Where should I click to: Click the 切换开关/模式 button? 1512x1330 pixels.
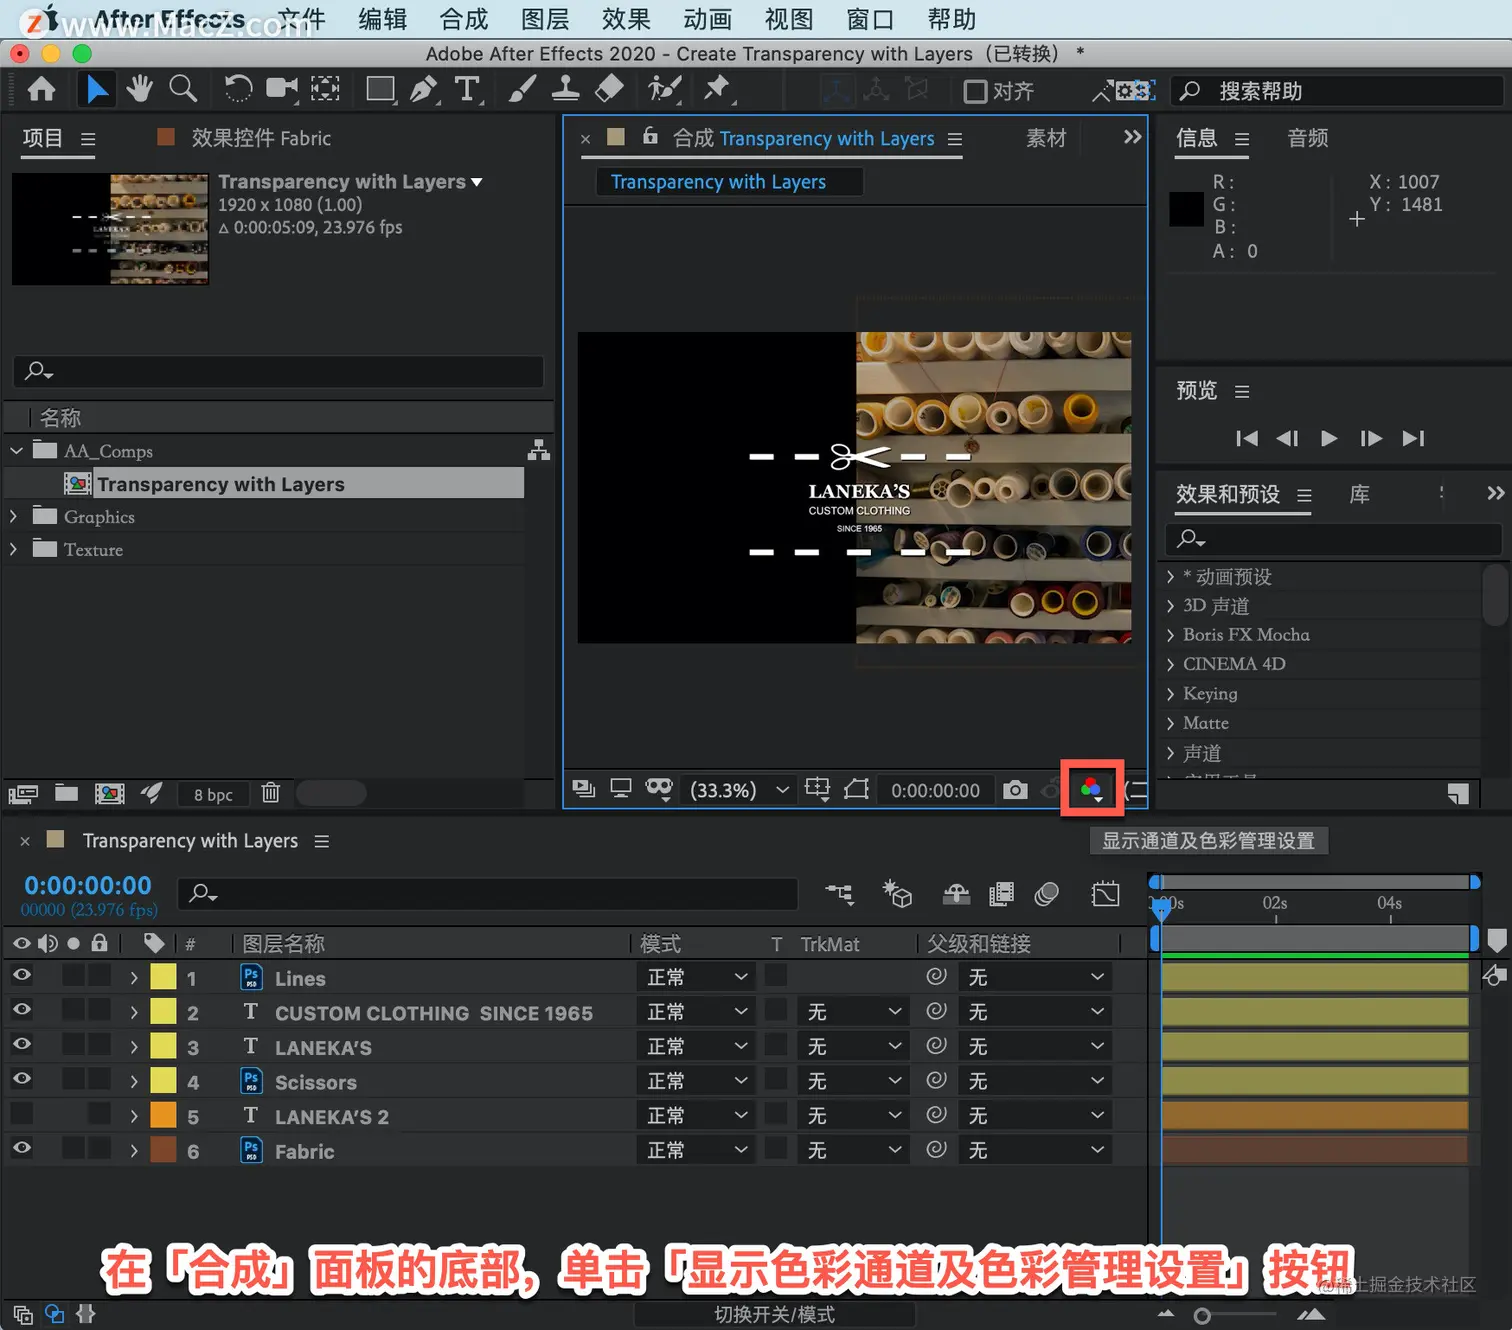coord(774,1314)
